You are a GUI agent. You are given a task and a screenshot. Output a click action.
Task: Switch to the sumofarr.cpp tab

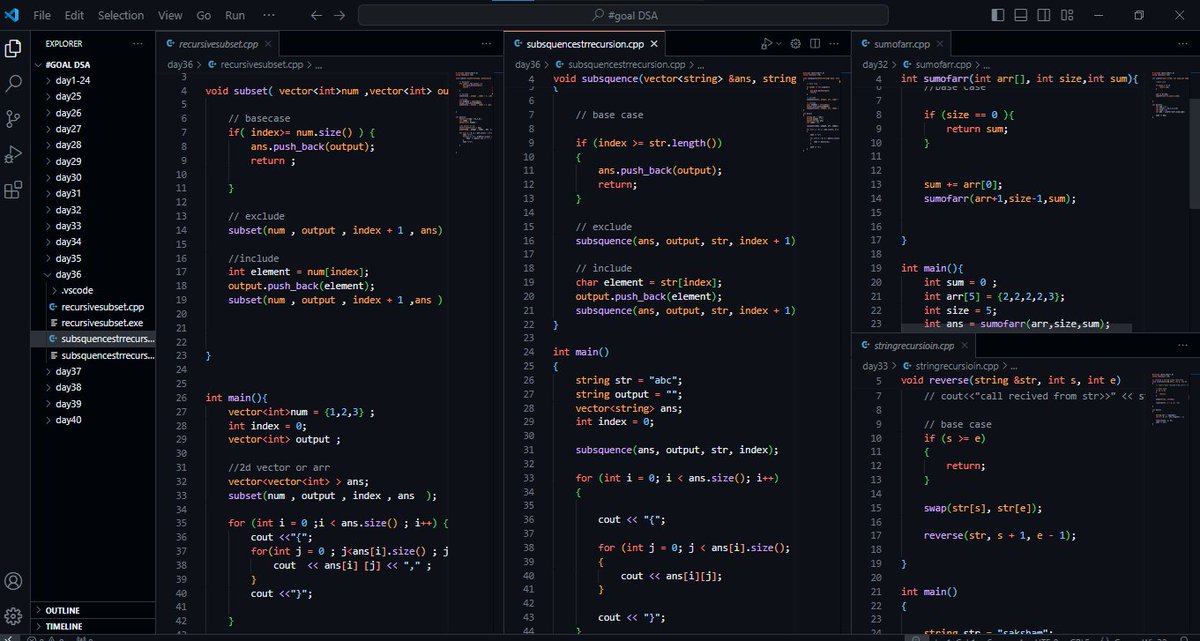(x=901, y=44)
